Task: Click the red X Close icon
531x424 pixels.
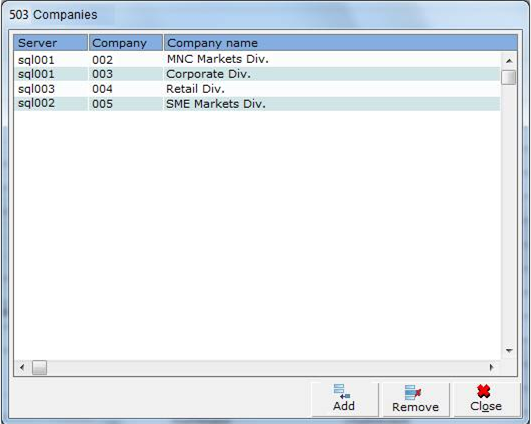Action: [x=484, y=391]
